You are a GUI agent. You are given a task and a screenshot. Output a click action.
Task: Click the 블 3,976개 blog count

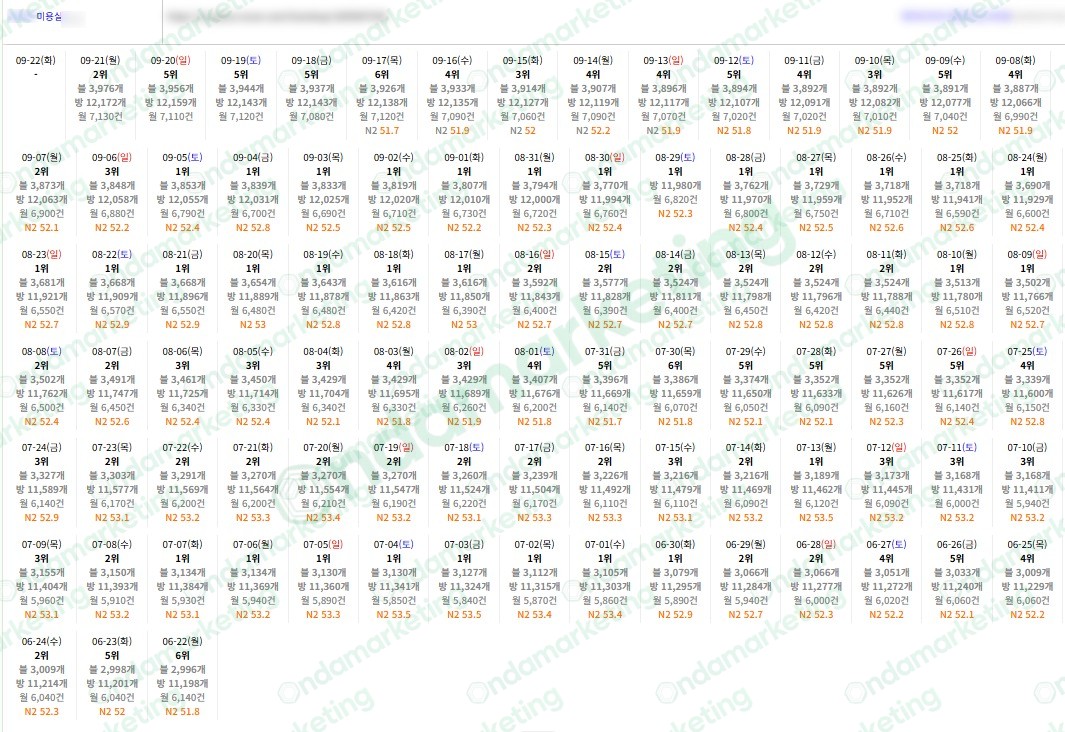pos(100,88)
